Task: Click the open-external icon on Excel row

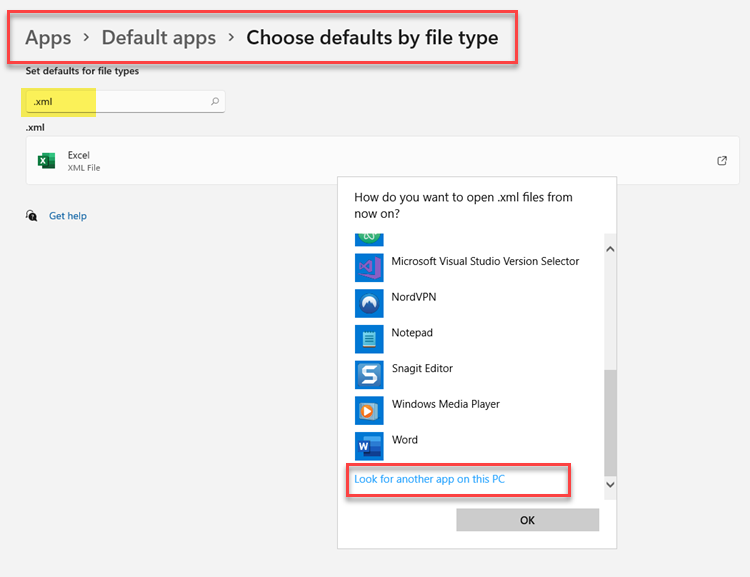Action: point(722,161)
